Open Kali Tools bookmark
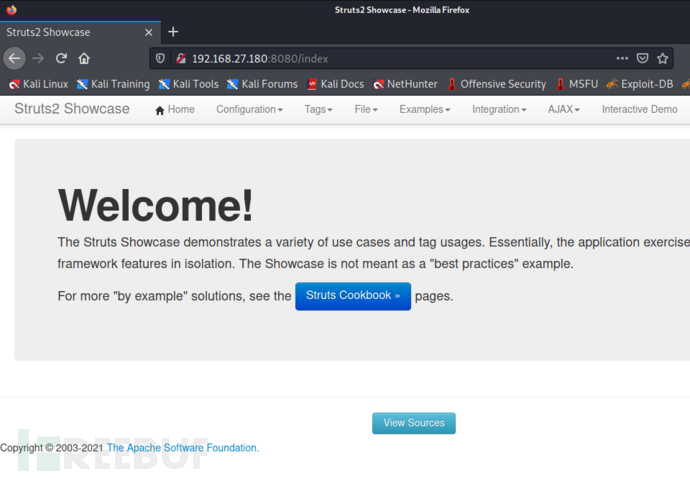690x478 pixels. click(188, 84)
